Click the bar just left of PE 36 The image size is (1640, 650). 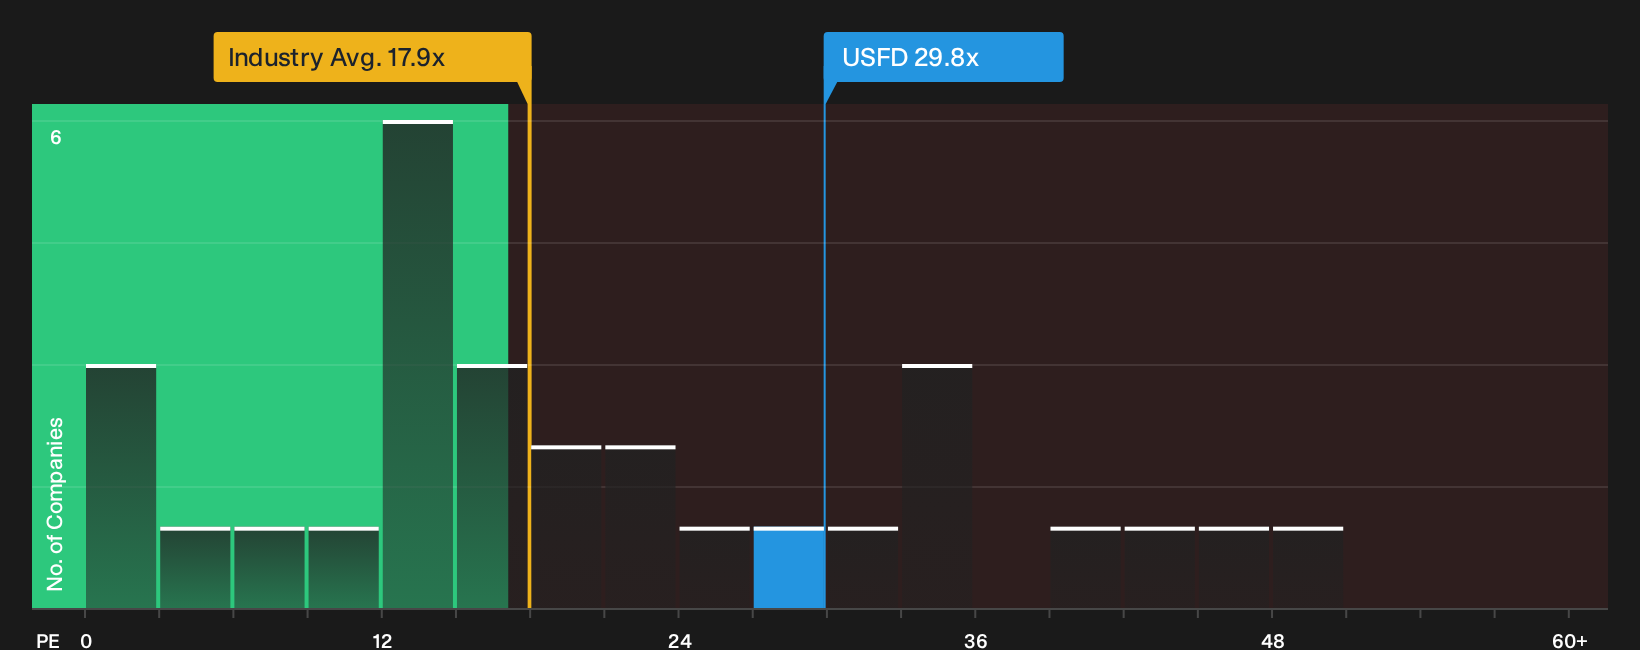(x=937, y=487)
